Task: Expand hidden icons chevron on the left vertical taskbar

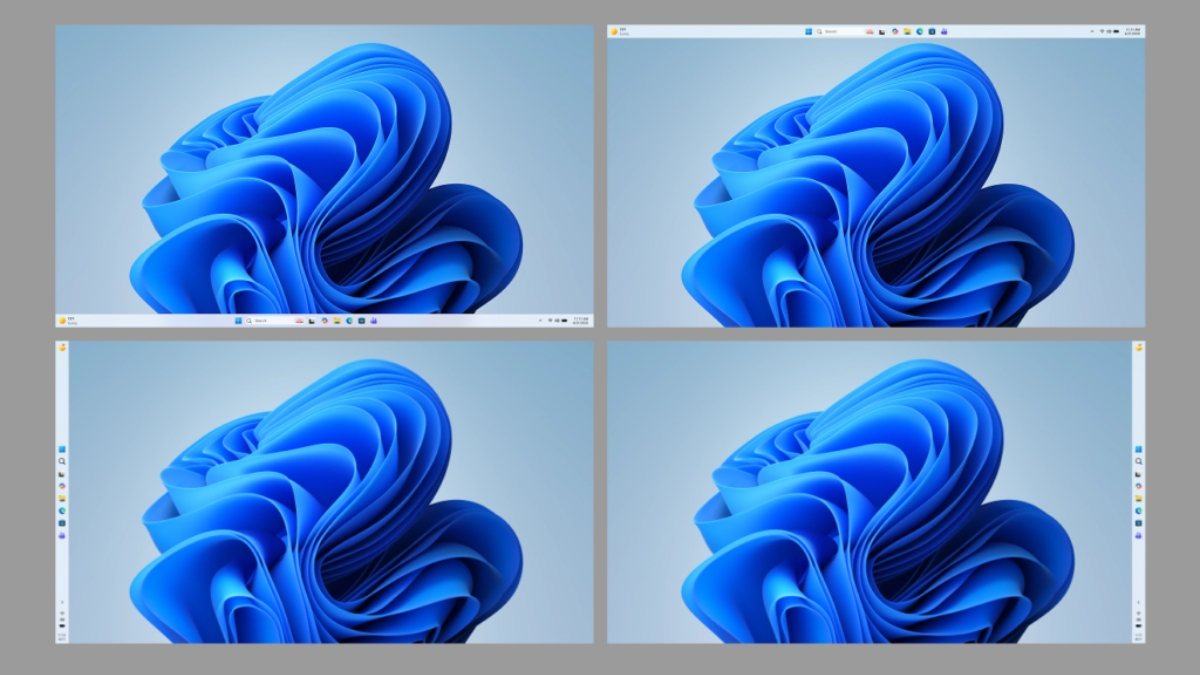Action: coord(62,601)
